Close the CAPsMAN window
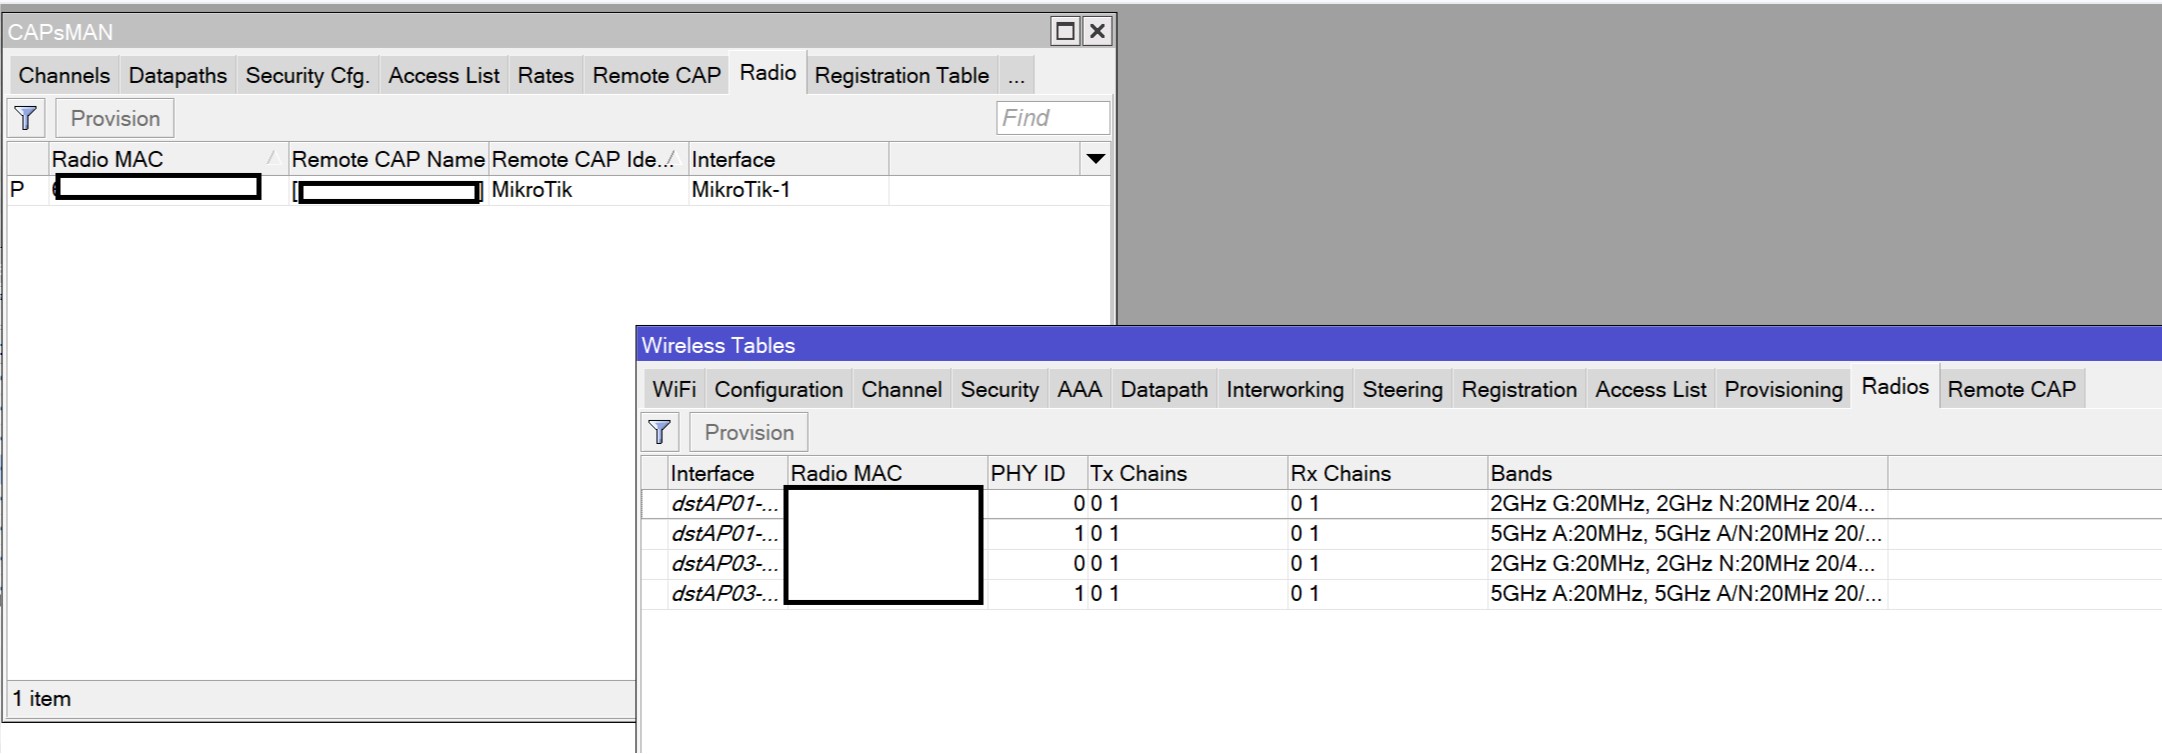The width and height of the screenshot is (2162, 754). point(1097,31)
